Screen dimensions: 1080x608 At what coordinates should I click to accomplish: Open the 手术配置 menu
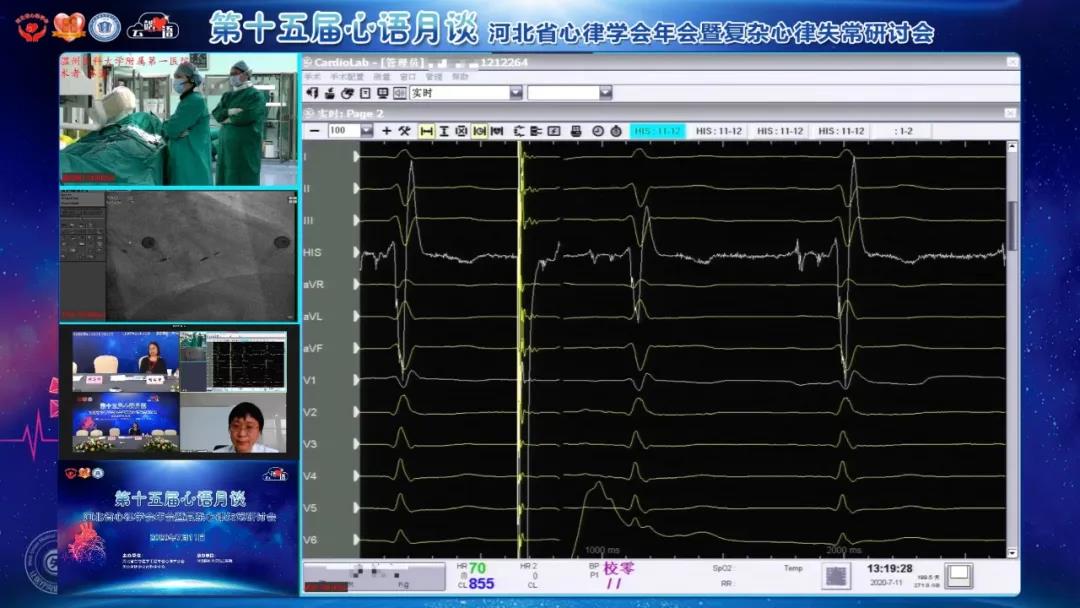tap(346, 77)
